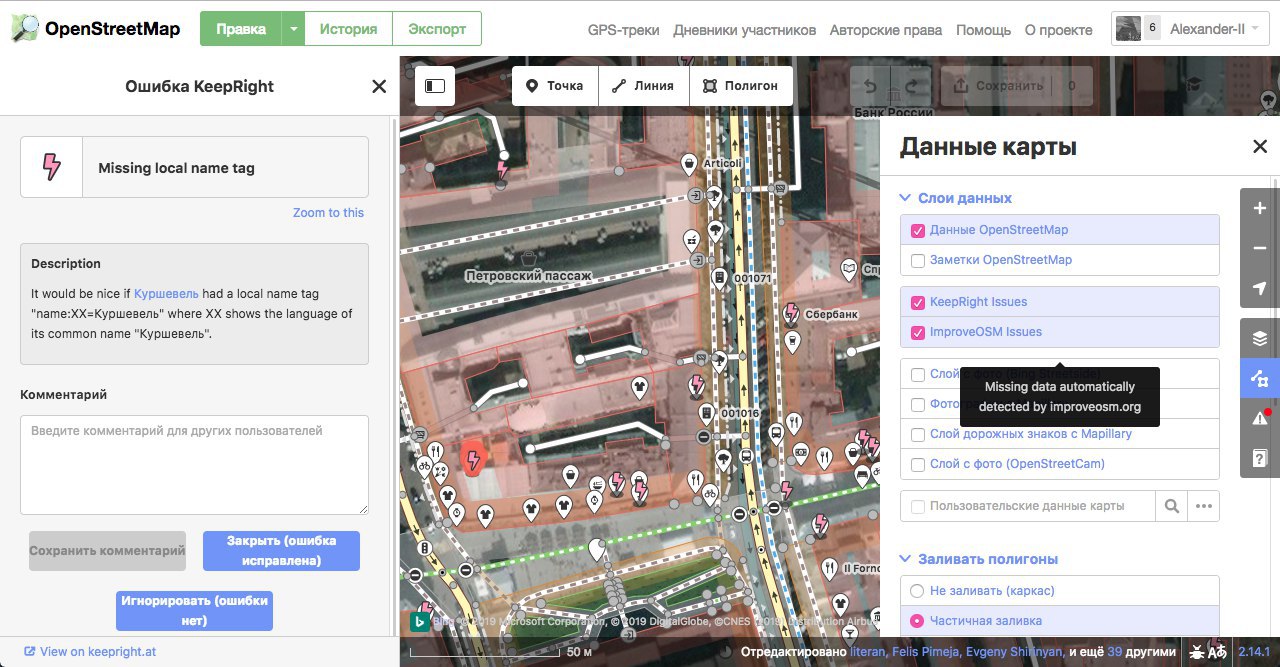This screenshot has width=1280, height=667.
Task: Open the Помощь menu item
Action: 984,30
